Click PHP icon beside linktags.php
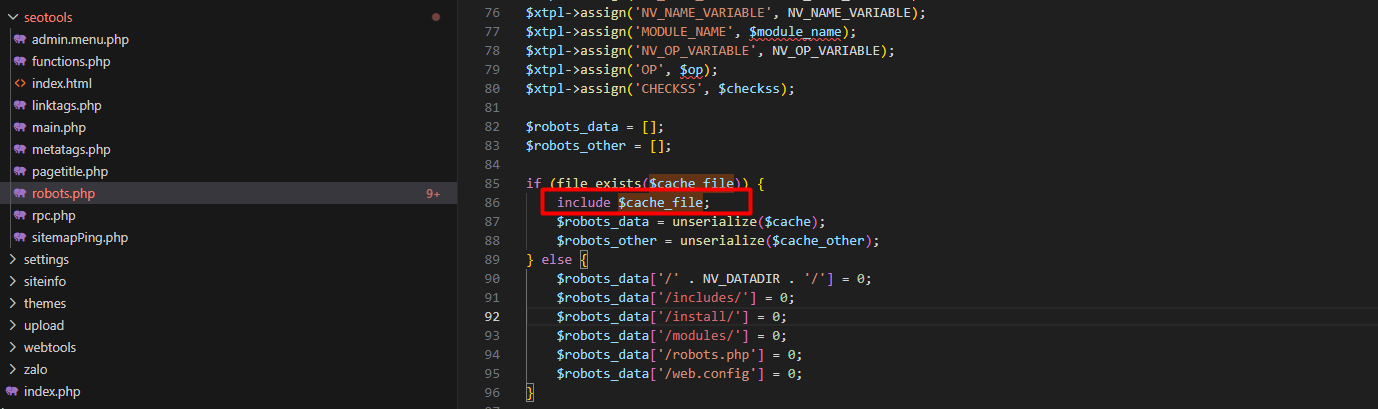The width and height of the screenshot is (1378, 409). pos(20,106)
